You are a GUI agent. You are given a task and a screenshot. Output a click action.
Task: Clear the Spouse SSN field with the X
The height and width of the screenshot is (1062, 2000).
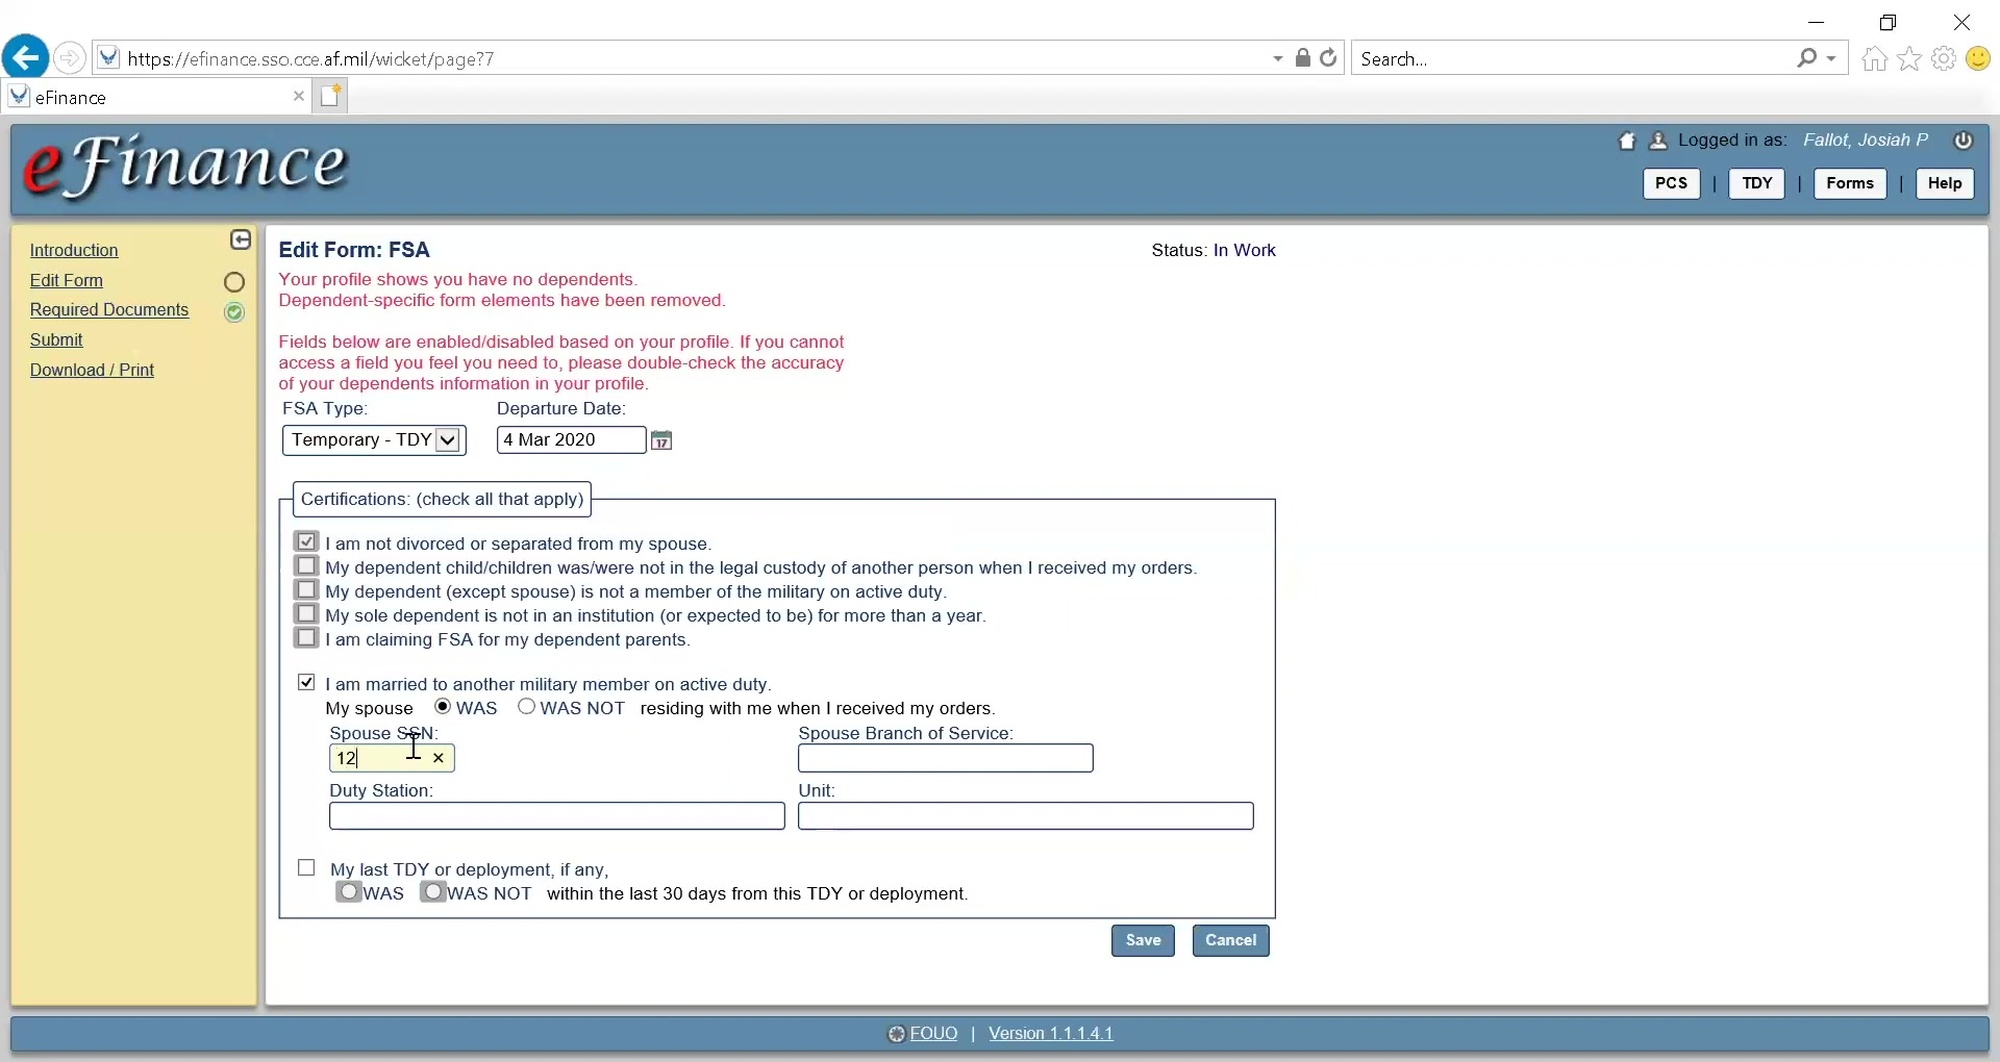[438, 758]
